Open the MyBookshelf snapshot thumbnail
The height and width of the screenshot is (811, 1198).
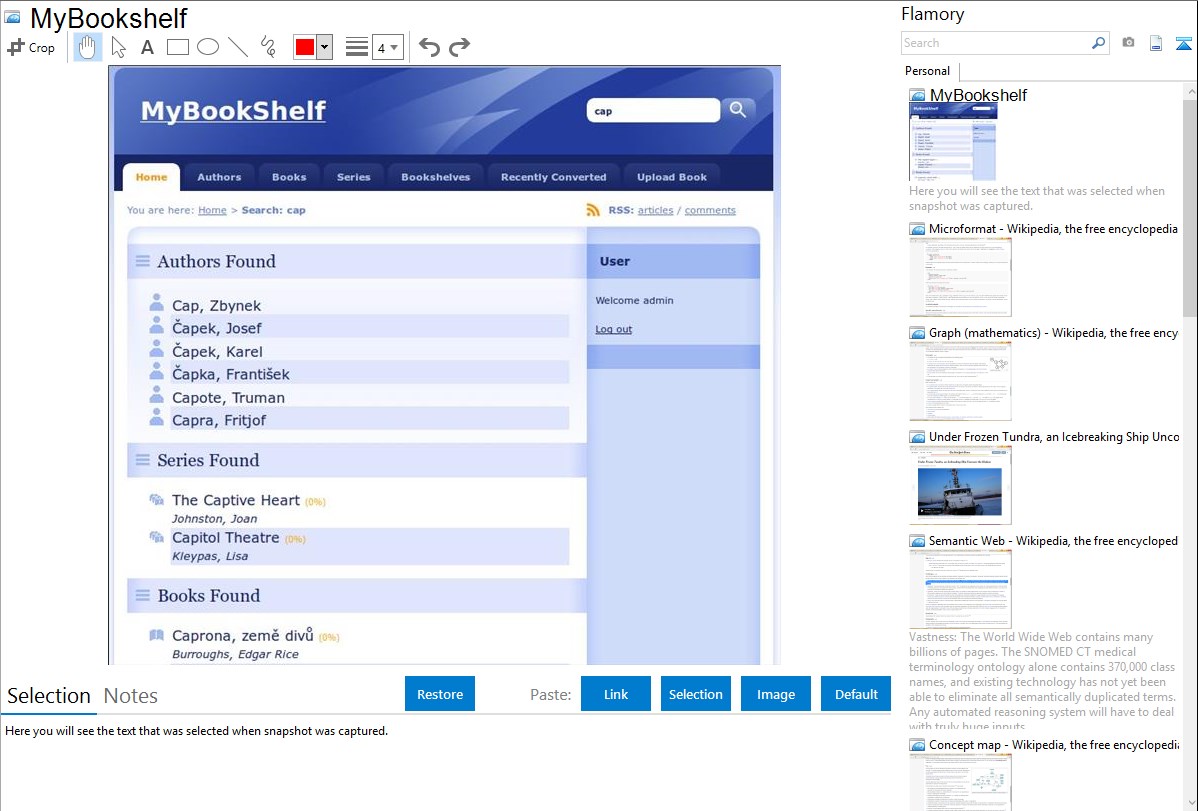pyautogui.click(x=953, y=142)
